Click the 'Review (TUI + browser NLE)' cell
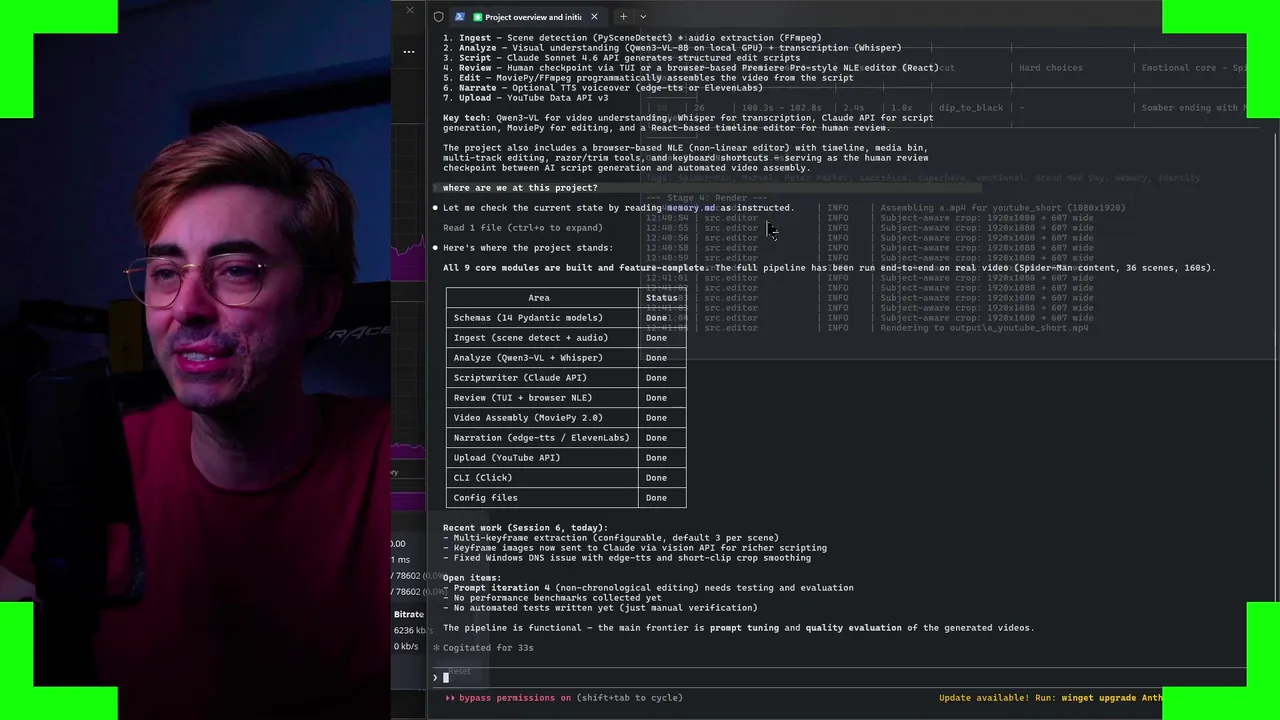Viewport: 1280px width, 720px height. pyautogui.click(x=542, y=398)
